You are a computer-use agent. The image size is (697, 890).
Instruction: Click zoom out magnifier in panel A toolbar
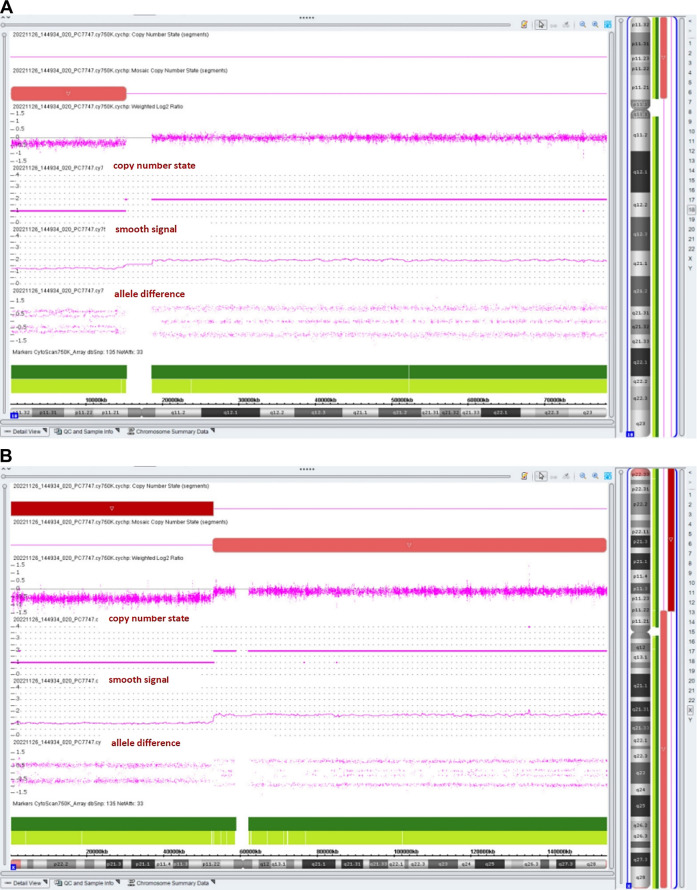click(583, 24)
